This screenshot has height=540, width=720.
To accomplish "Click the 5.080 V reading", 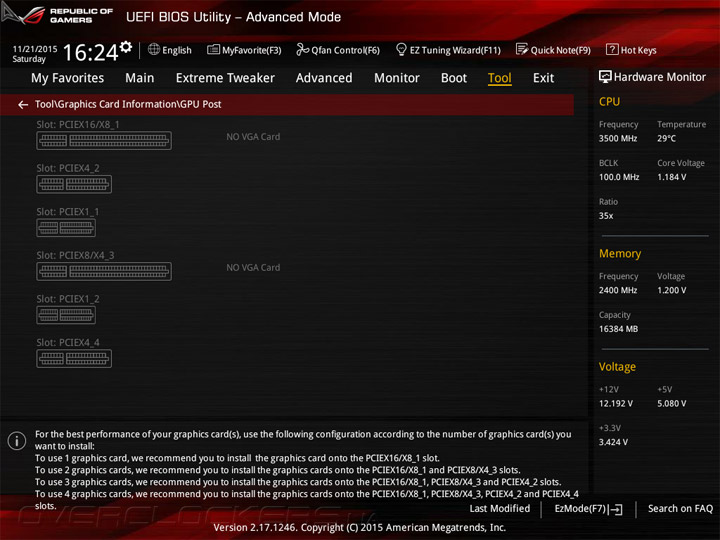I will pyautogui.click(x=671, y=404).
